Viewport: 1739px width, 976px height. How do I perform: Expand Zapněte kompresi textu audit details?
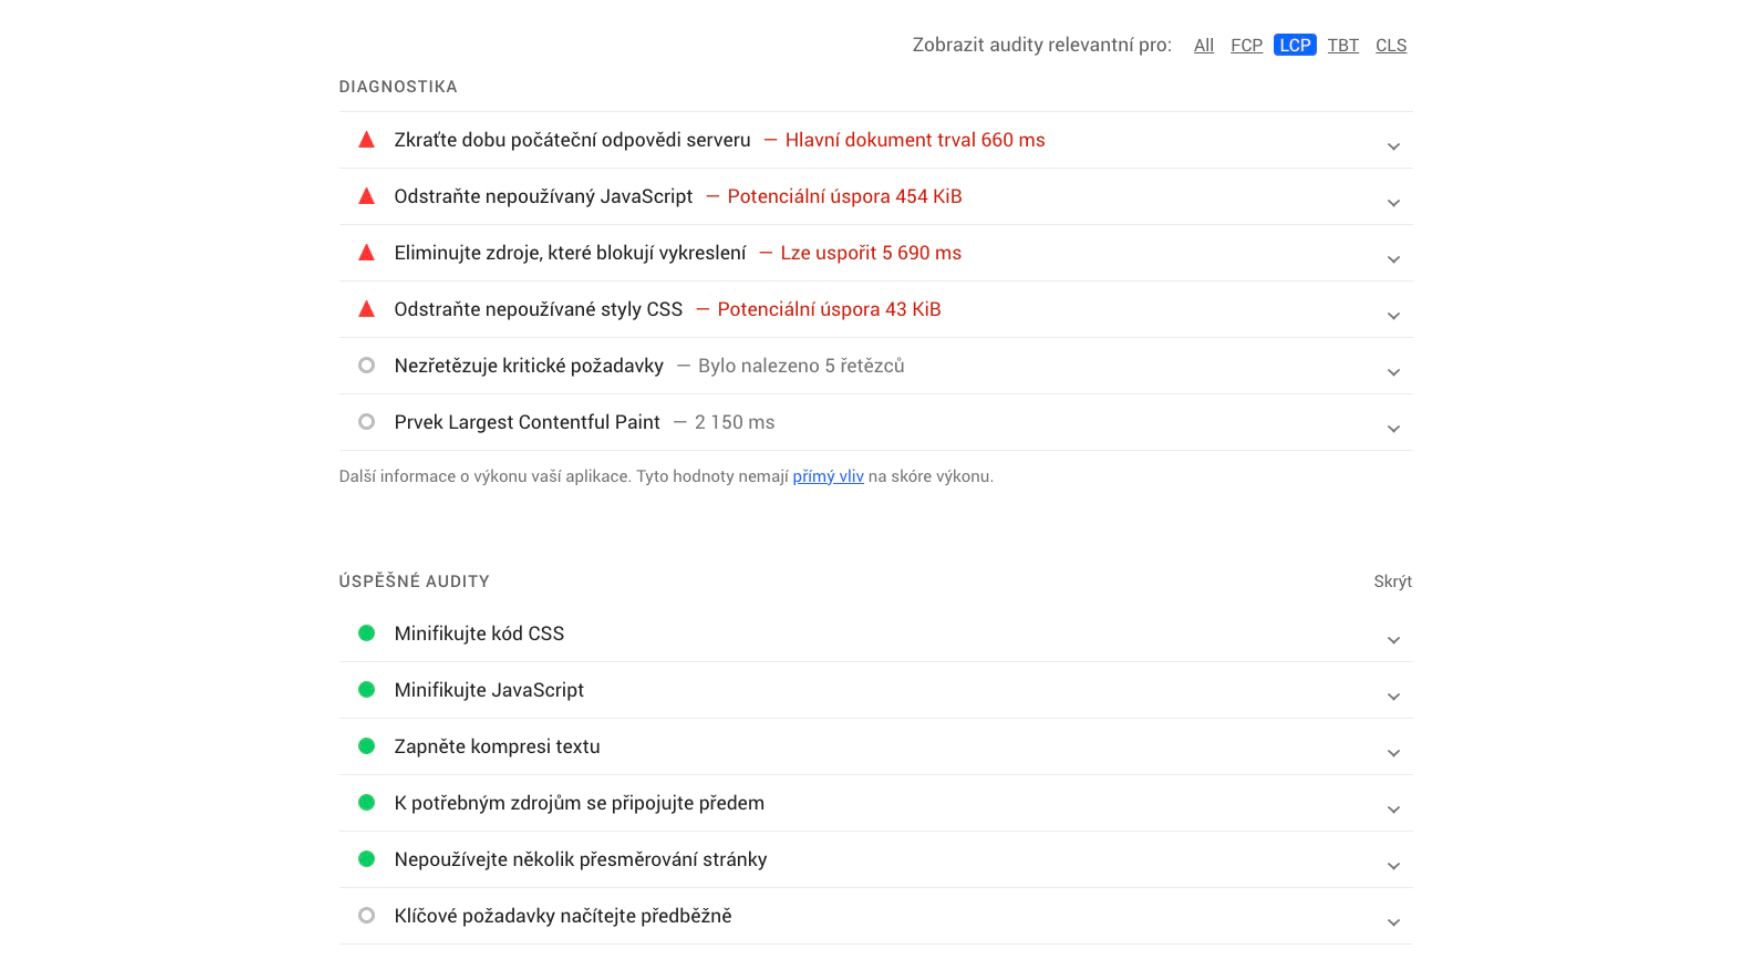tap(1393, 753)
